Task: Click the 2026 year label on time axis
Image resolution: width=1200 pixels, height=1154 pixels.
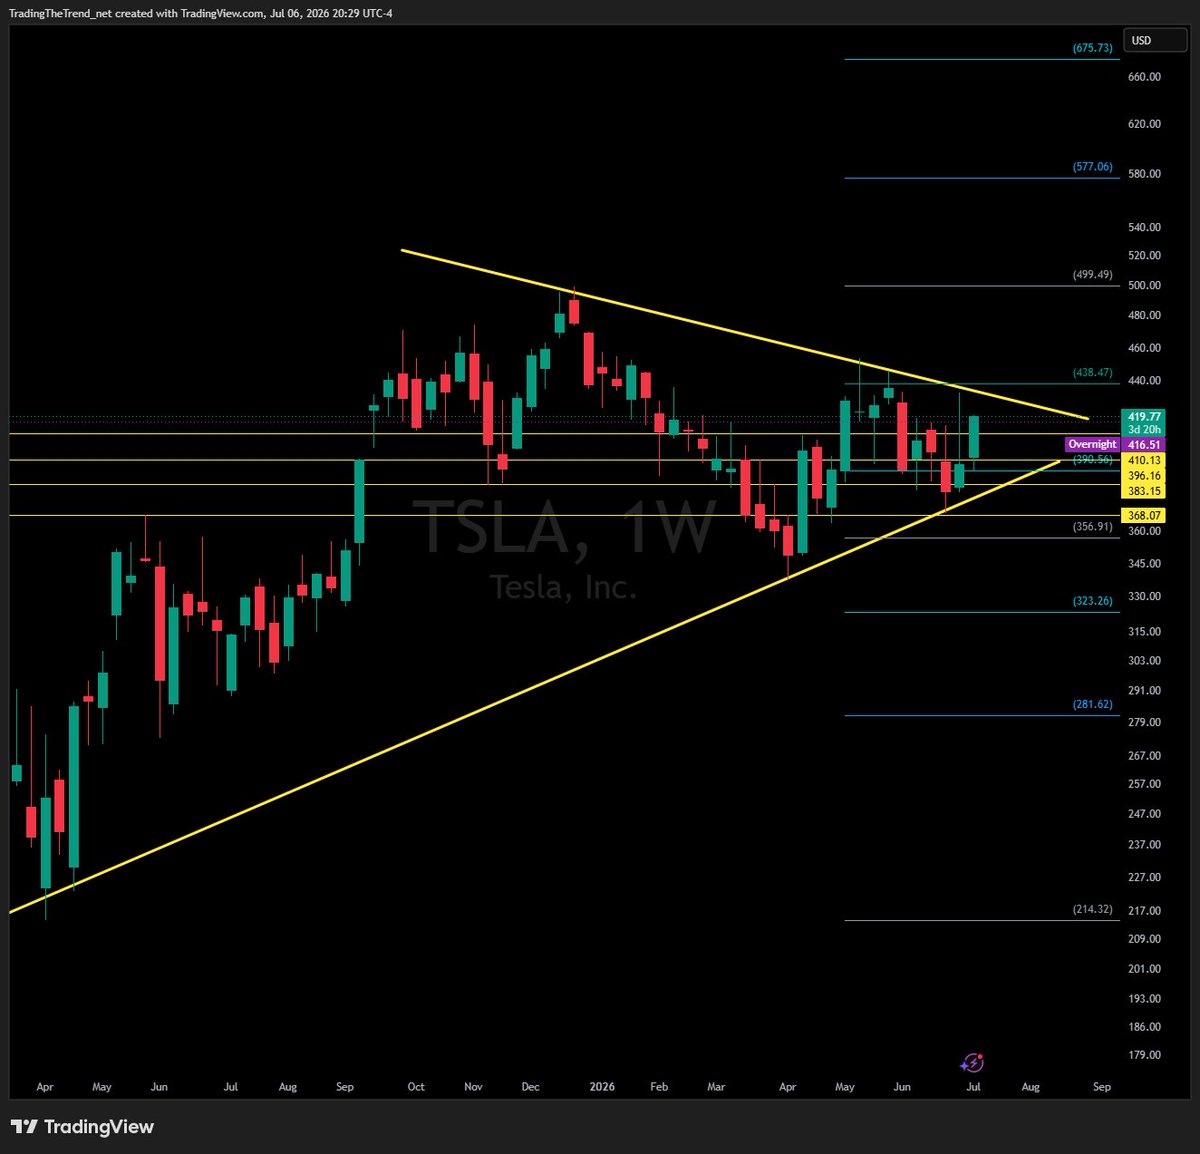Action: 602,1087
